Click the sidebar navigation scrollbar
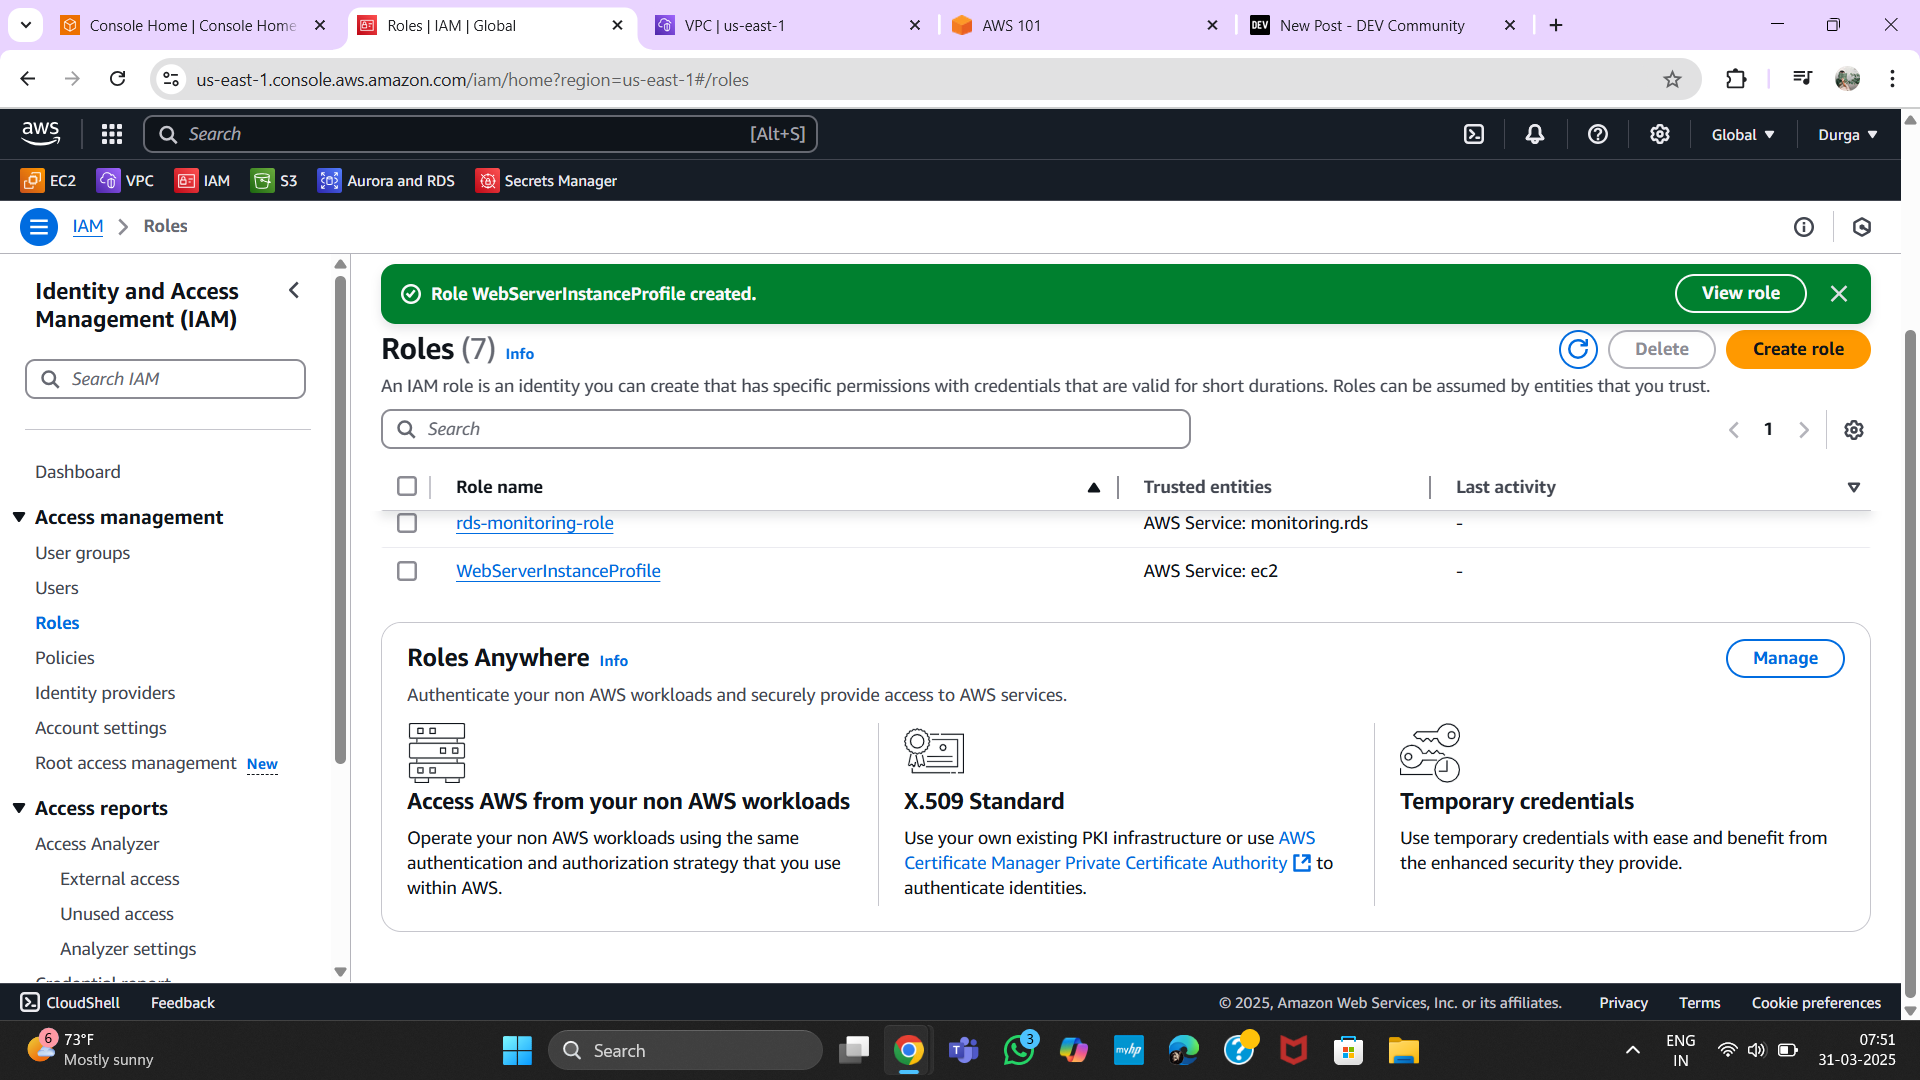The image size is (1920, 1080). point(340,520)
